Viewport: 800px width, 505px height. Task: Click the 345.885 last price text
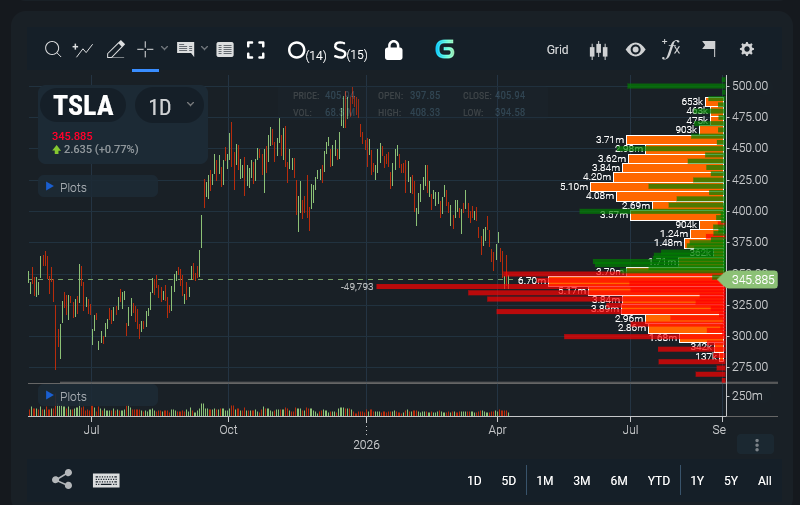point(72,136)
